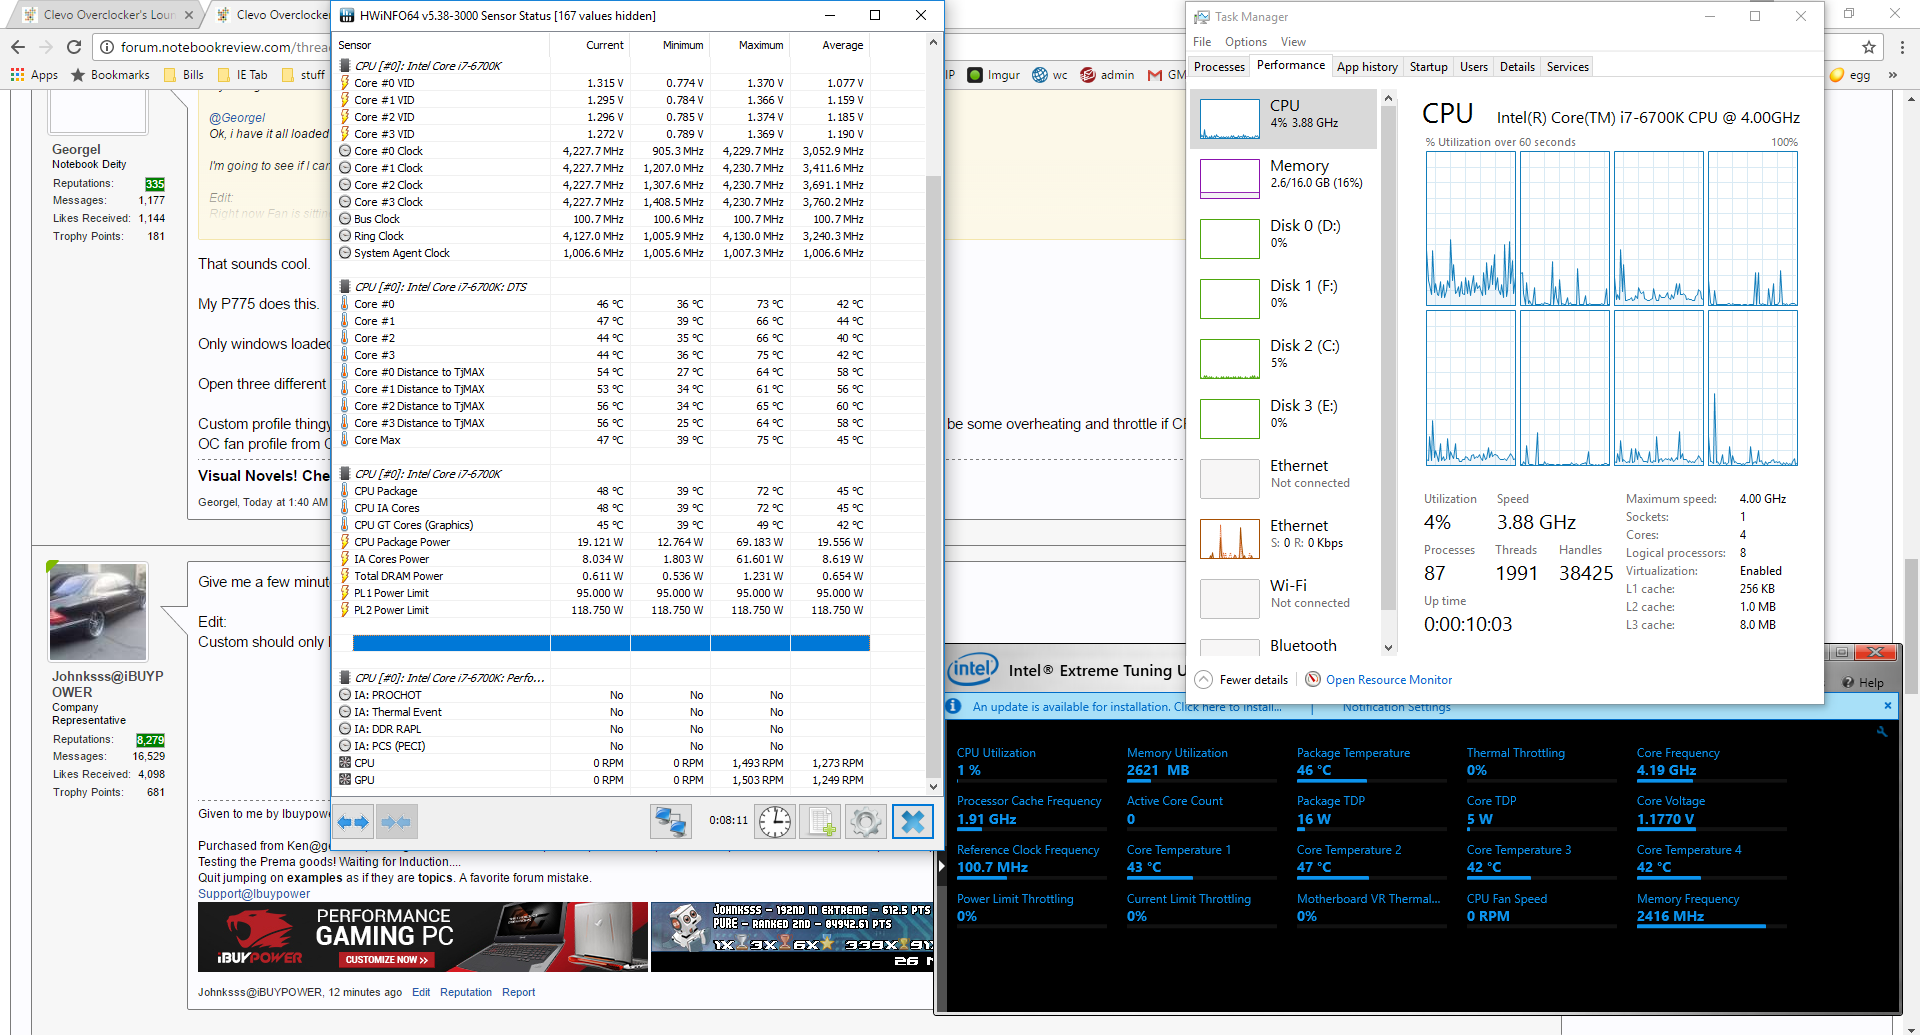Open Intel XTU Help
The height and width of the screenshot is (1035, 1920).
(x=1864, y=683)
